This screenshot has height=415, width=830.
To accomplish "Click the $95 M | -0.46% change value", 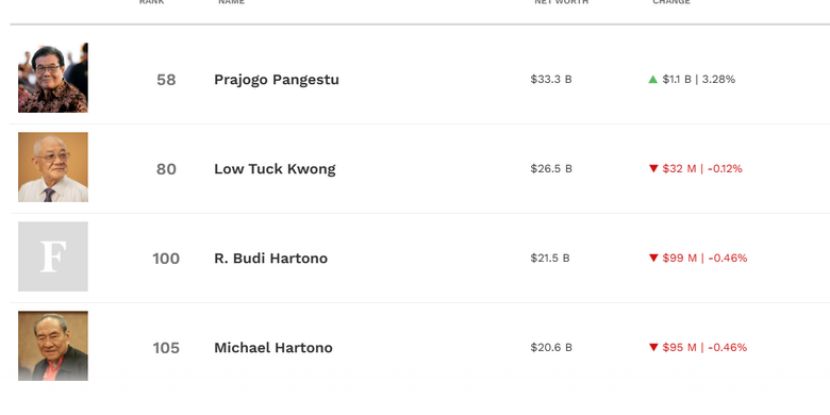I will pyautogui.click(x=704, y=348).
